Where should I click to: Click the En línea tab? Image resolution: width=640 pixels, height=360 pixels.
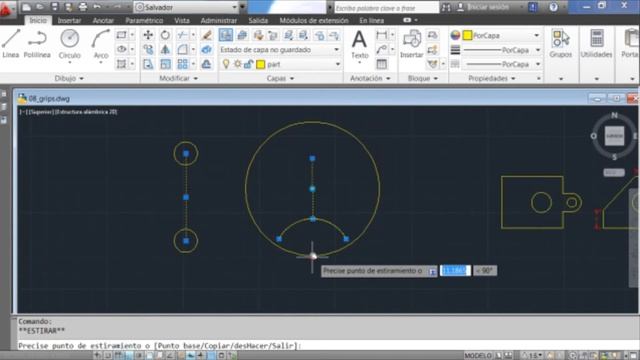tap(371, 20)
